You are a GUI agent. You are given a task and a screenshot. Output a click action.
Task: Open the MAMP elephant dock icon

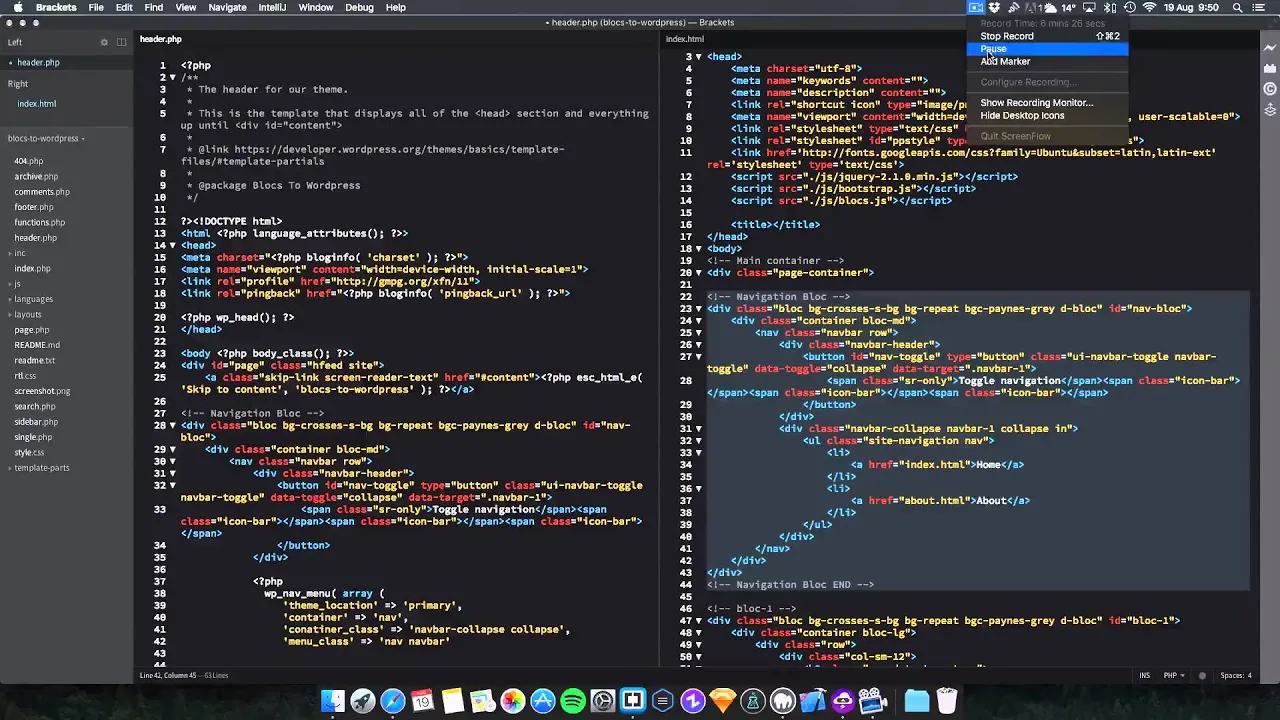(783, 701)
